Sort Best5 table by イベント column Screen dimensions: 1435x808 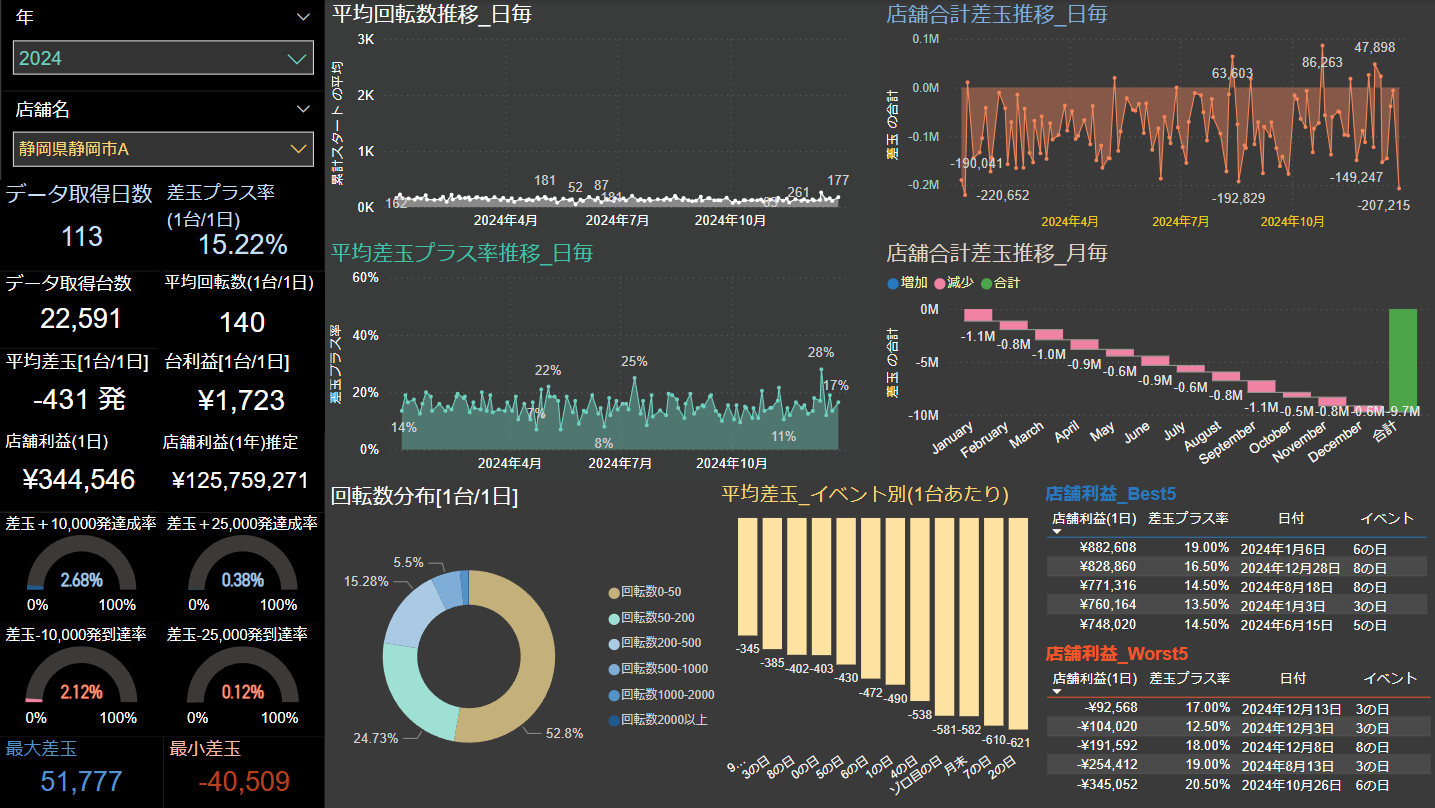[1387, 519]
